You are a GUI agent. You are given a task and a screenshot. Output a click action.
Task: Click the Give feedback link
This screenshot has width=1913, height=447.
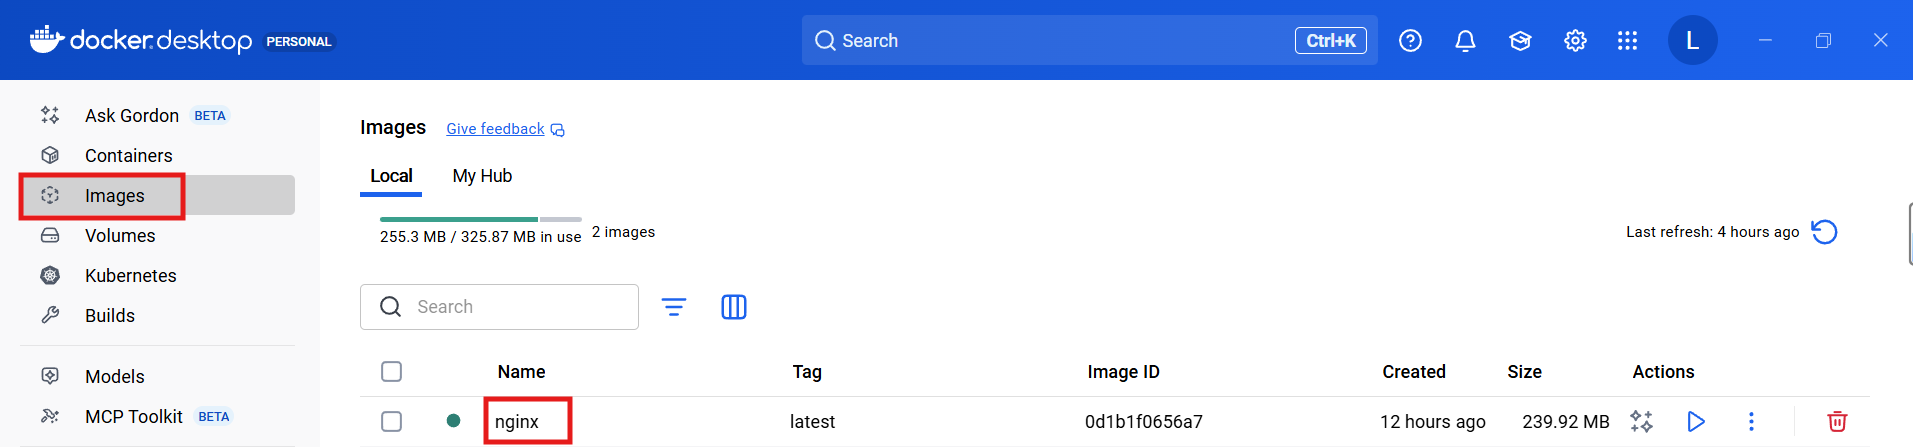click(505, 129)
